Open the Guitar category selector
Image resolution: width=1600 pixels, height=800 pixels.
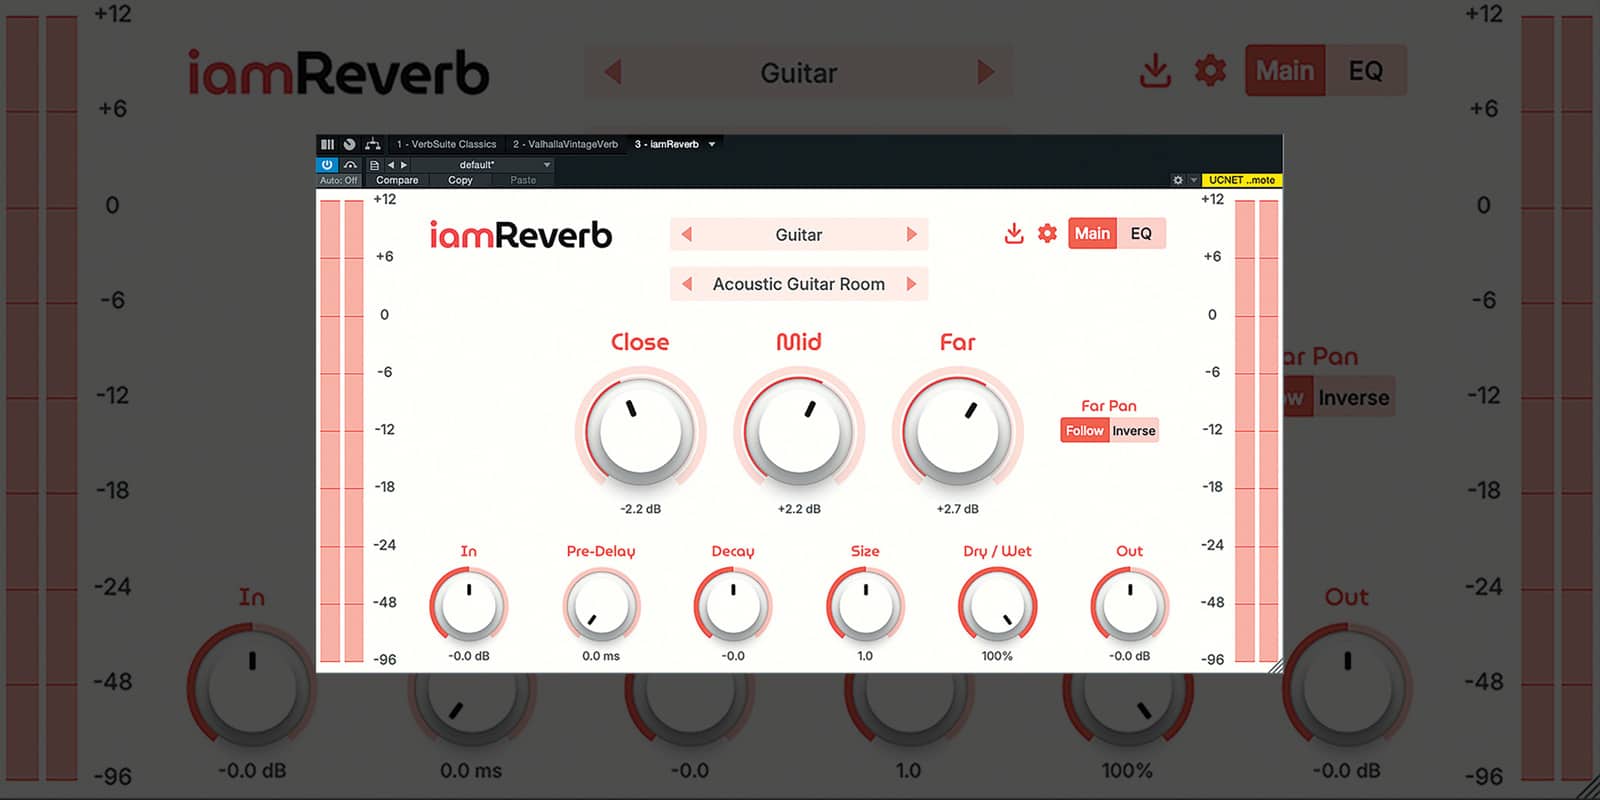pyautogui.click(x=799, y=234)
